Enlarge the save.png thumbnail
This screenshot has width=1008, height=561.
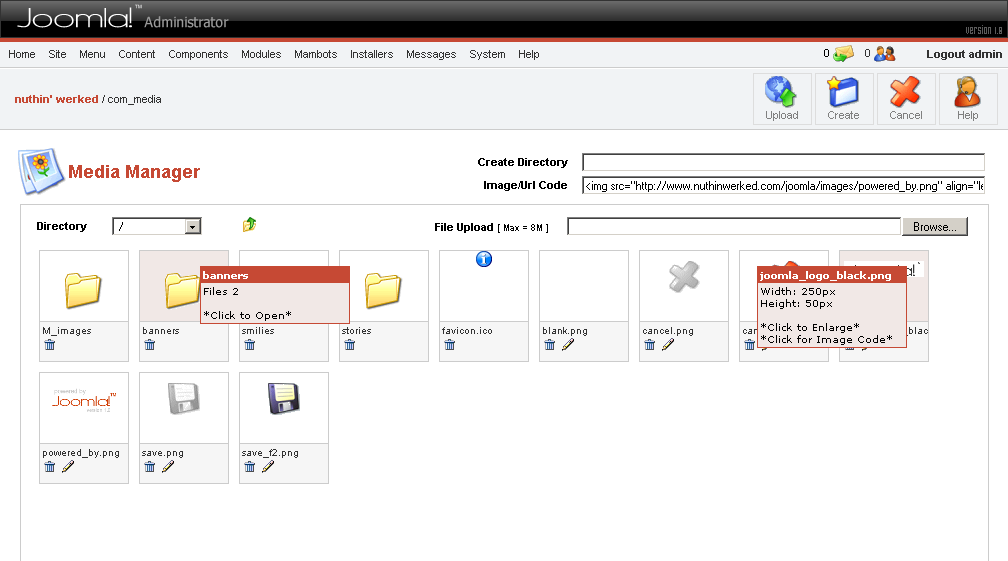[x=184, y=398]
